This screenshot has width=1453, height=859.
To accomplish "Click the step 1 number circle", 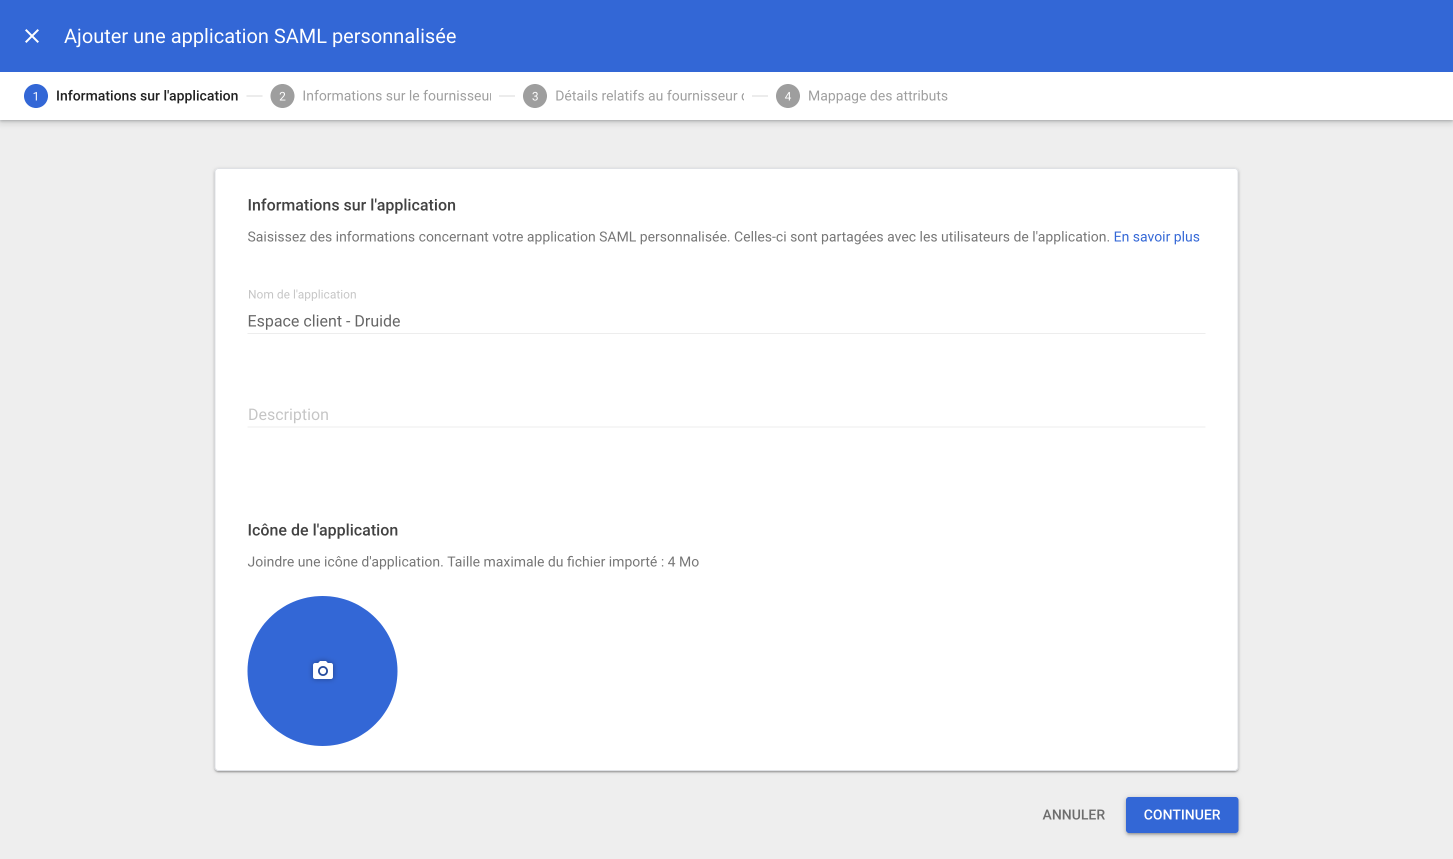I will pos(36,96).
